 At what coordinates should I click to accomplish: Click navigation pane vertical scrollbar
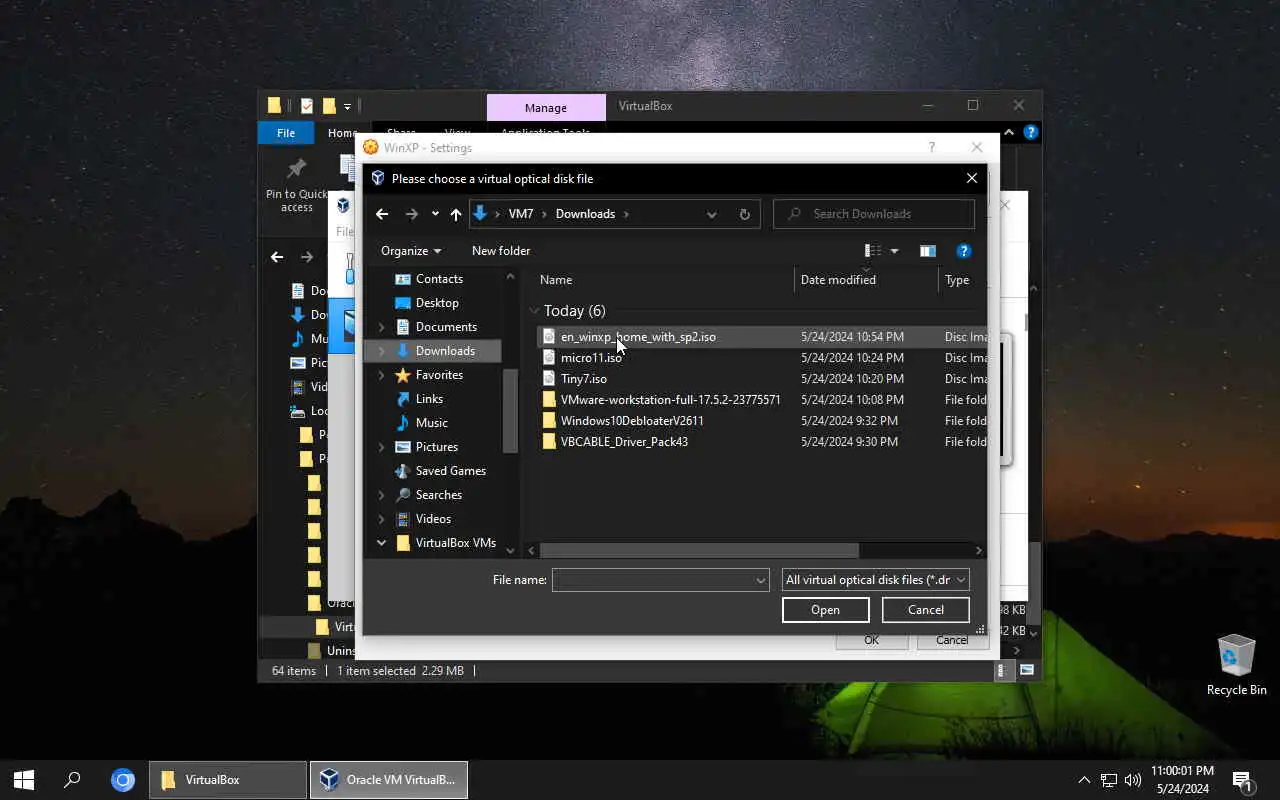click(x=510, y=410)
